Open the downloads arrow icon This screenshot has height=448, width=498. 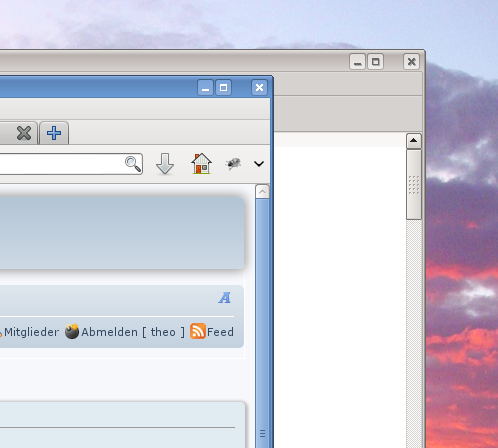click(165, 164)
